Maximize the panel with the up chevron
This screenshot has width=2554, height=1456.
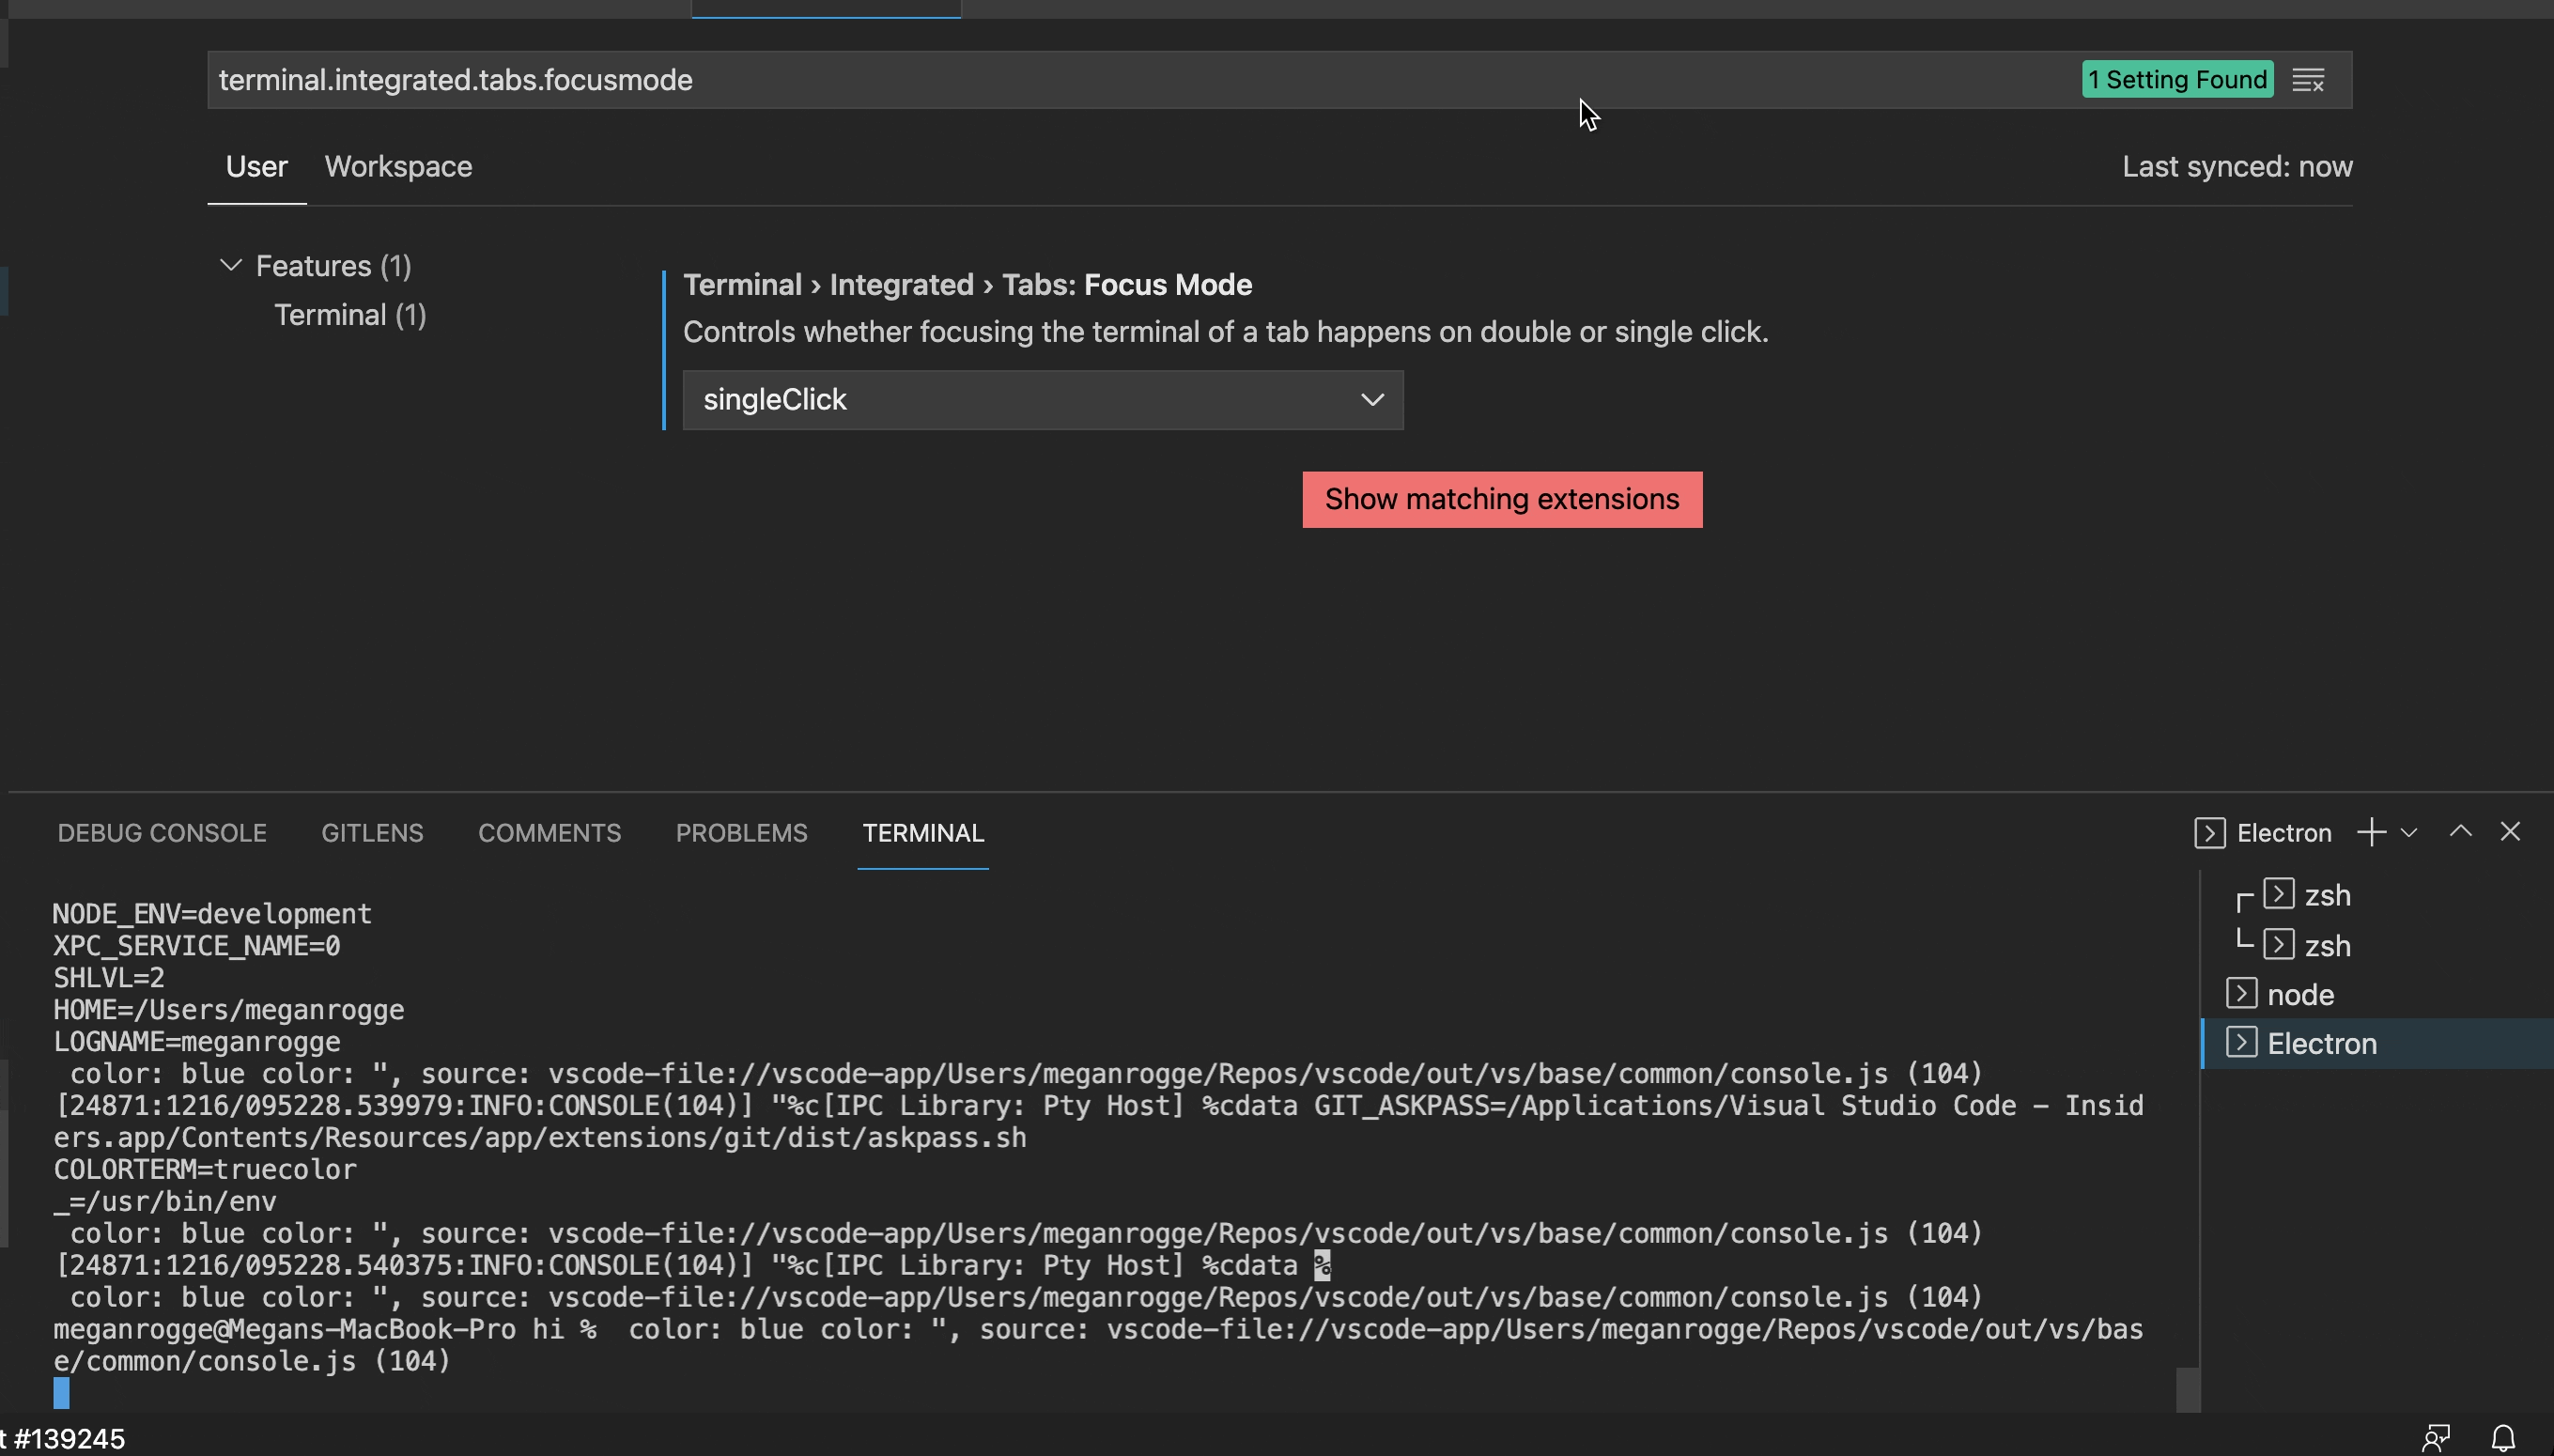[x=2460, y=832]
